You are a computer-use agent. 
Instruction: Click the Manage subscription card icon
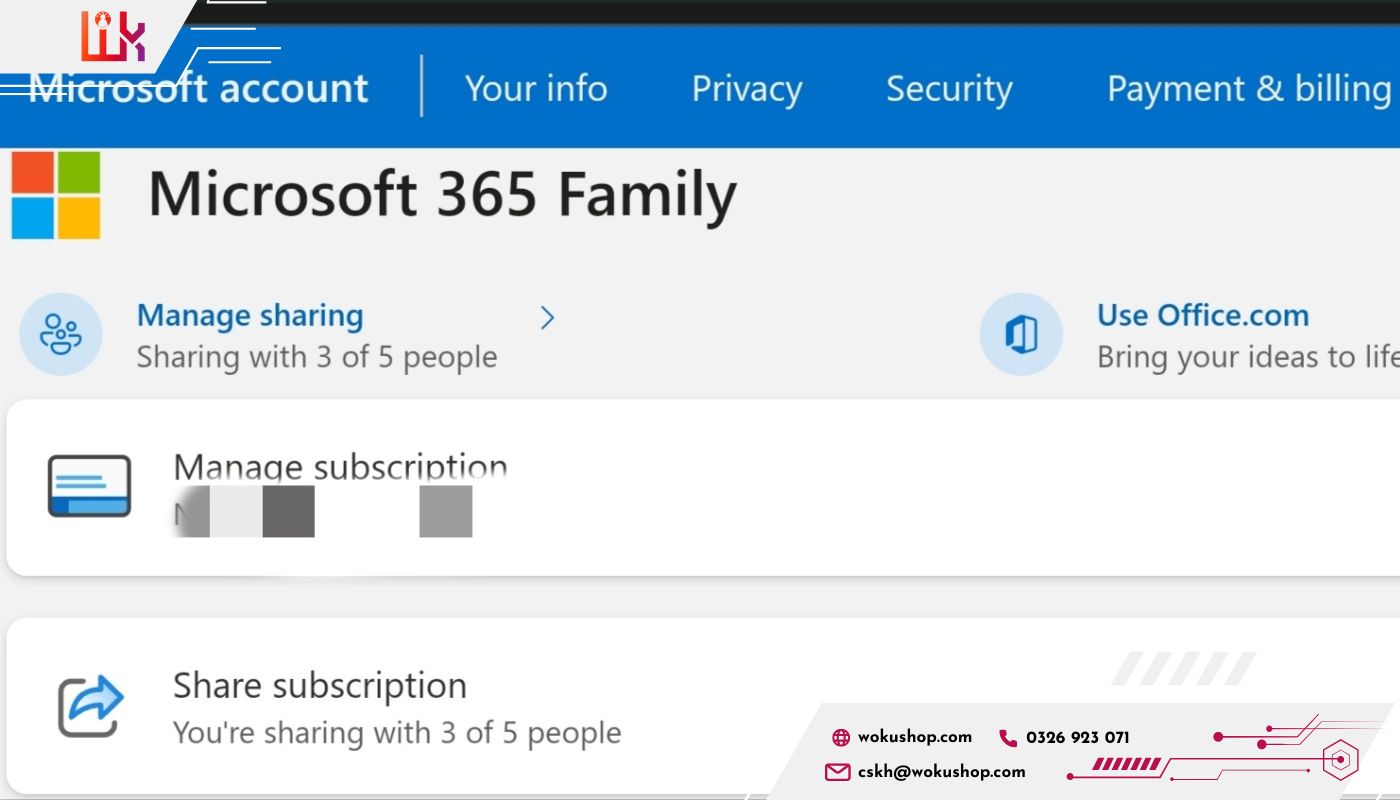tap(89, 486)
